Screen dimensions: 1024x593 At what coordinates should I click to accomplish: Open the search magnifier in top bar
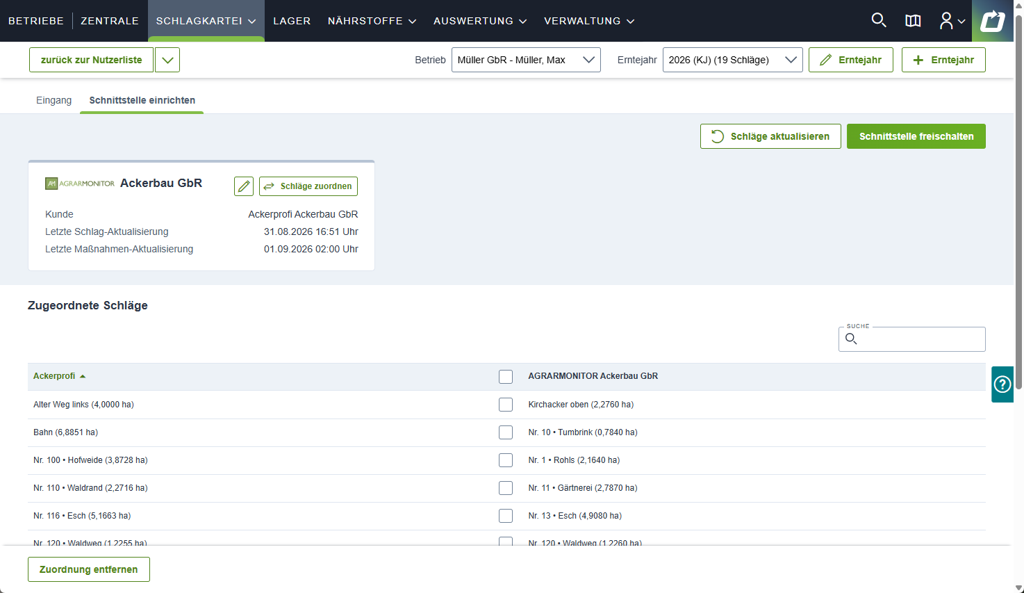click(878, 20)
